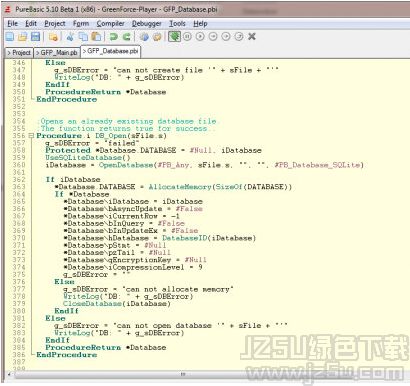The width and height of the screenshot is (410, 386).
Task: Click the Paste clipboard icon
Action: (96, 37)
